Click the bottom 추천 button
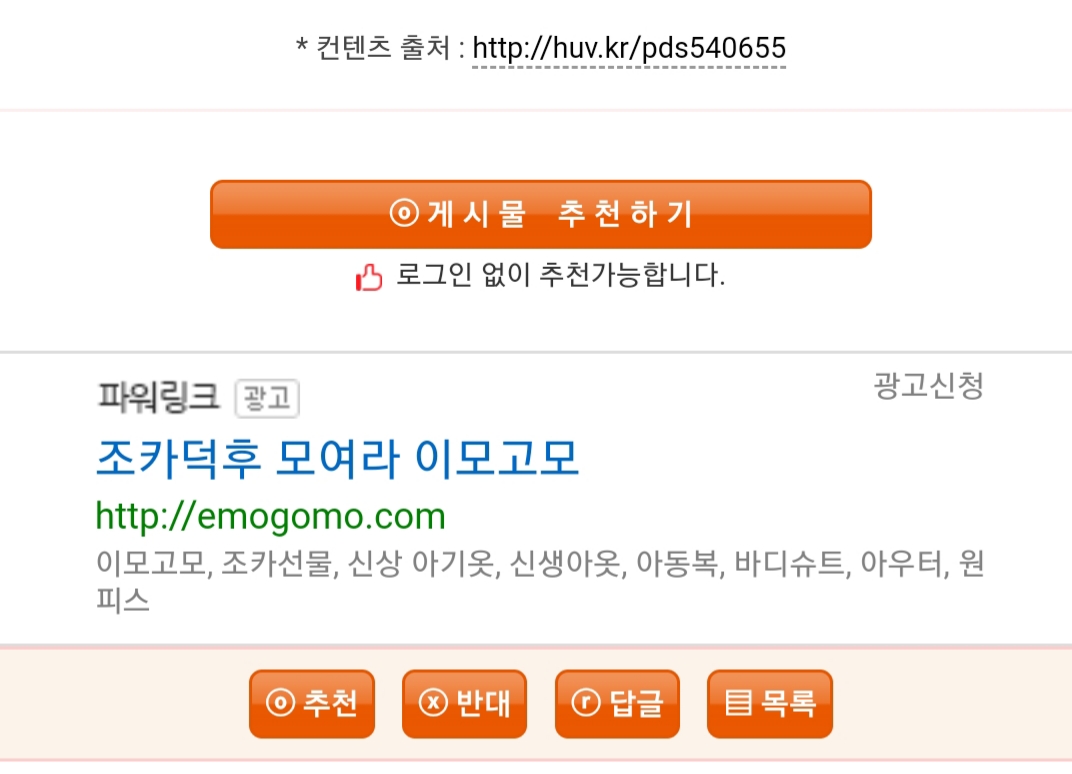This screenshot has width=1072, height=774. tap(312, 704)
